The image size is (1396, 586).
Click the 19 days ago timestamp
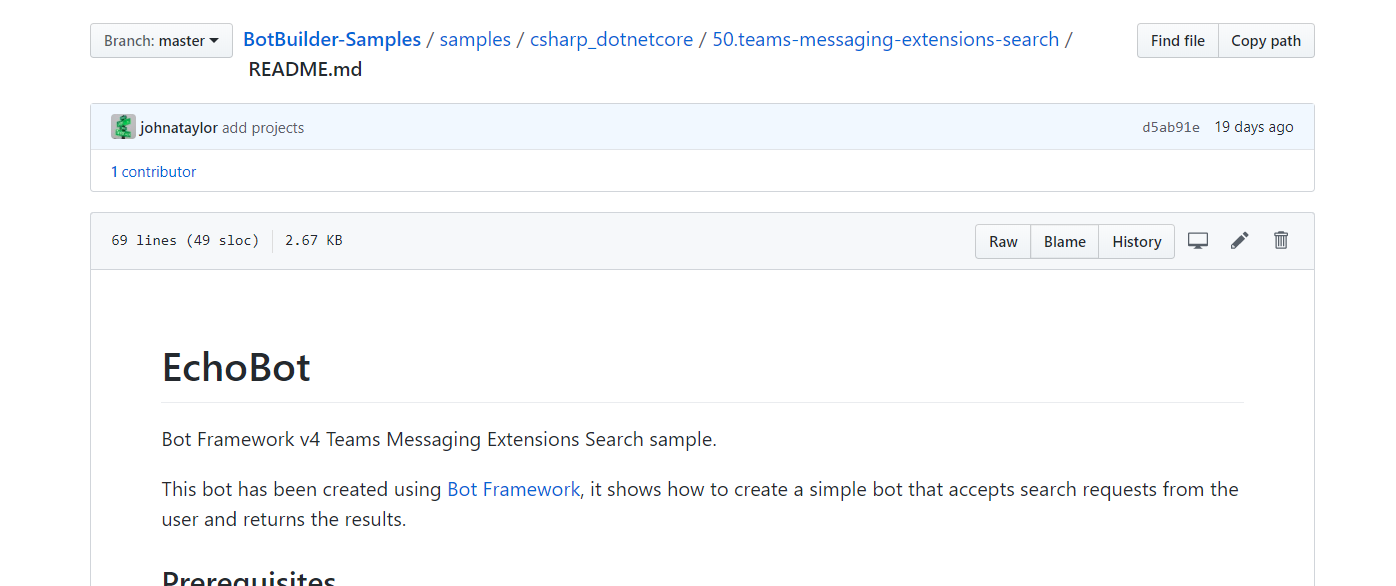click(1253, 126)
